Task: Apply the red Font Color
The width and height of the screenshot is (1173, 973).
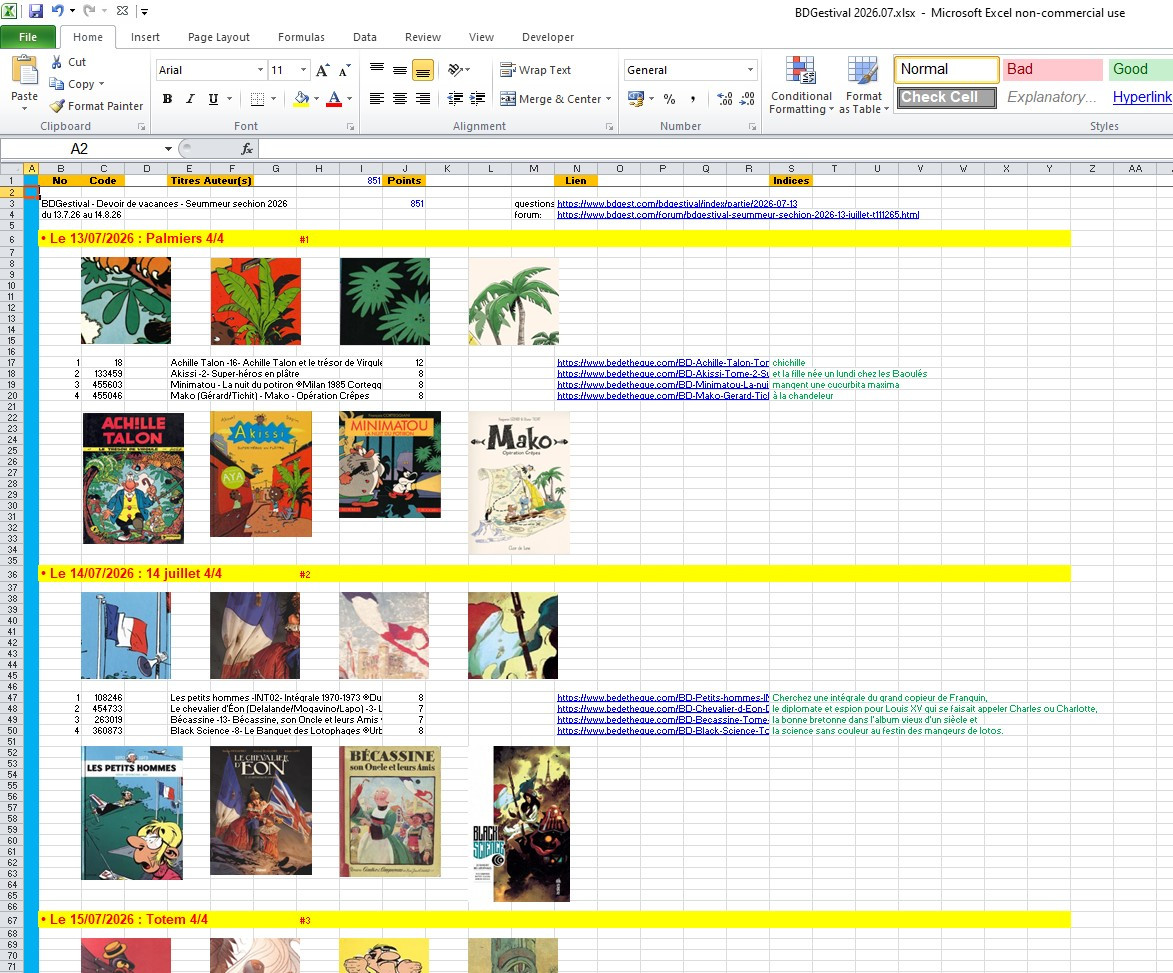Action: coord(334,99)
